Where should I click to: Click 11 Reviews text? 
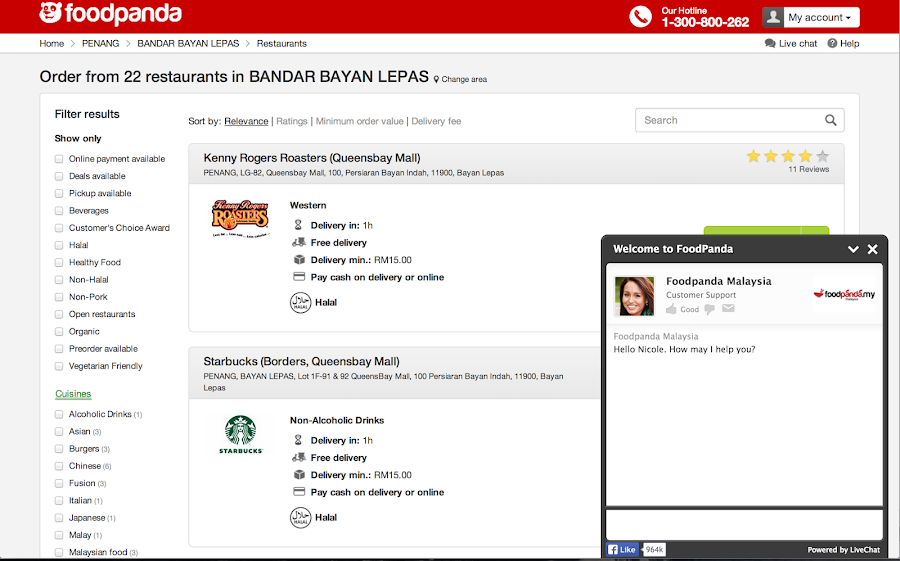click(808, 169)
